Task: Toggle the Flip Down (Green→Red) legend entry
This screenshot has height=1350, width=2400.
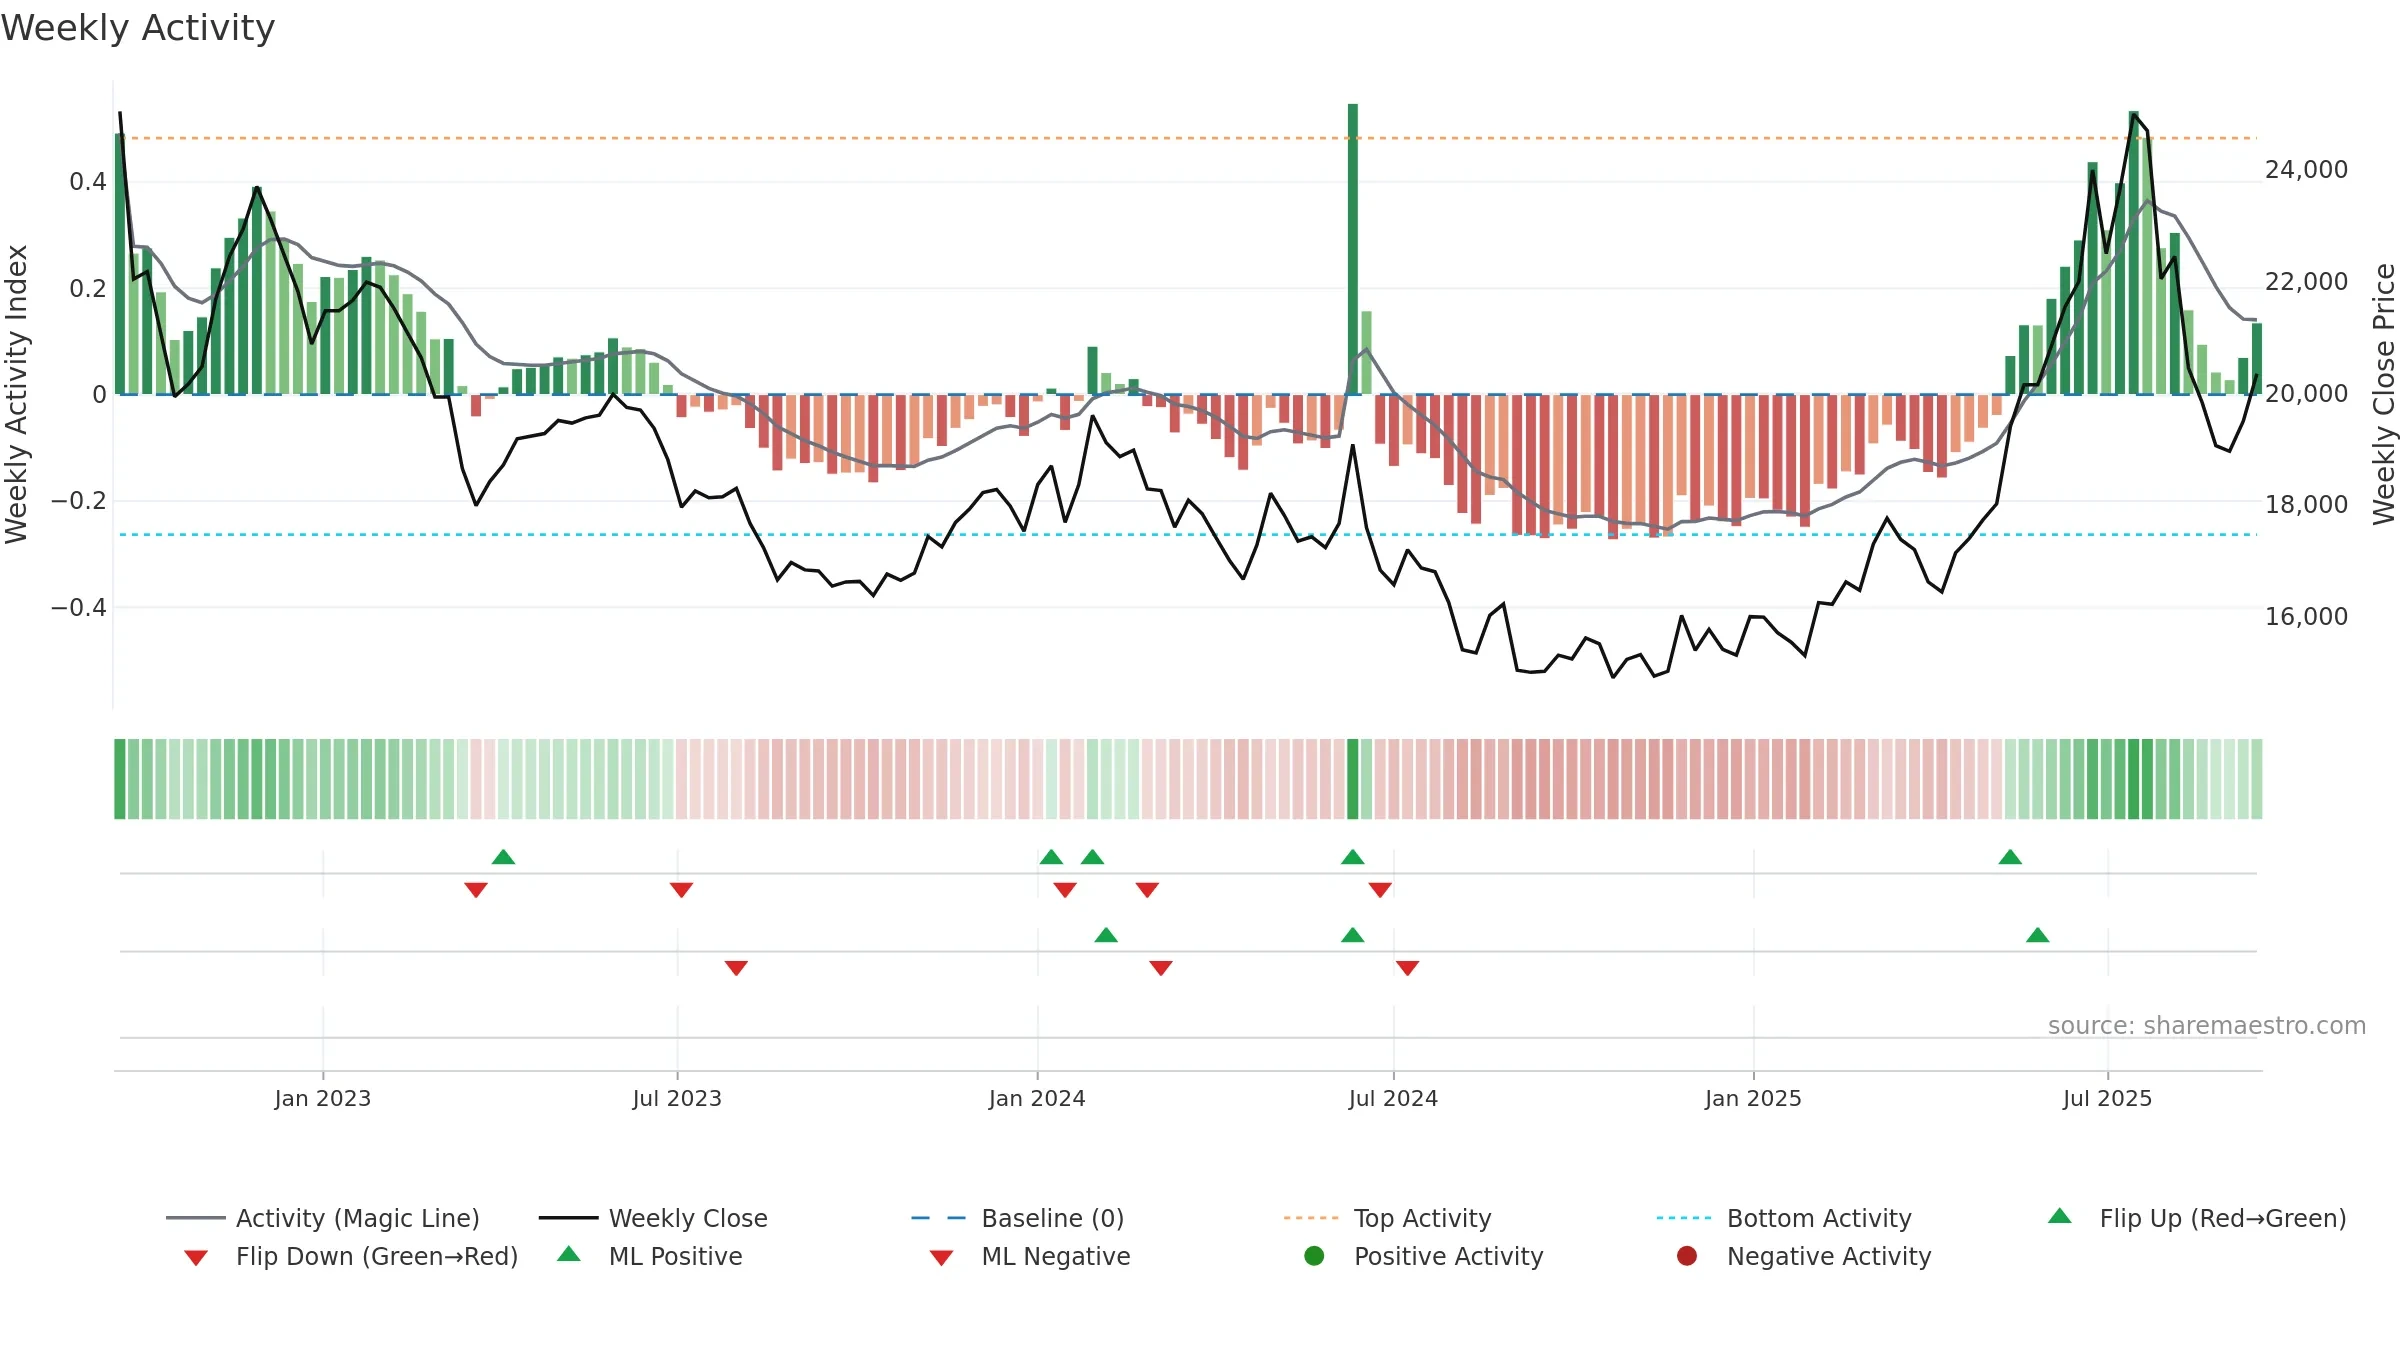Action: 351,1256
